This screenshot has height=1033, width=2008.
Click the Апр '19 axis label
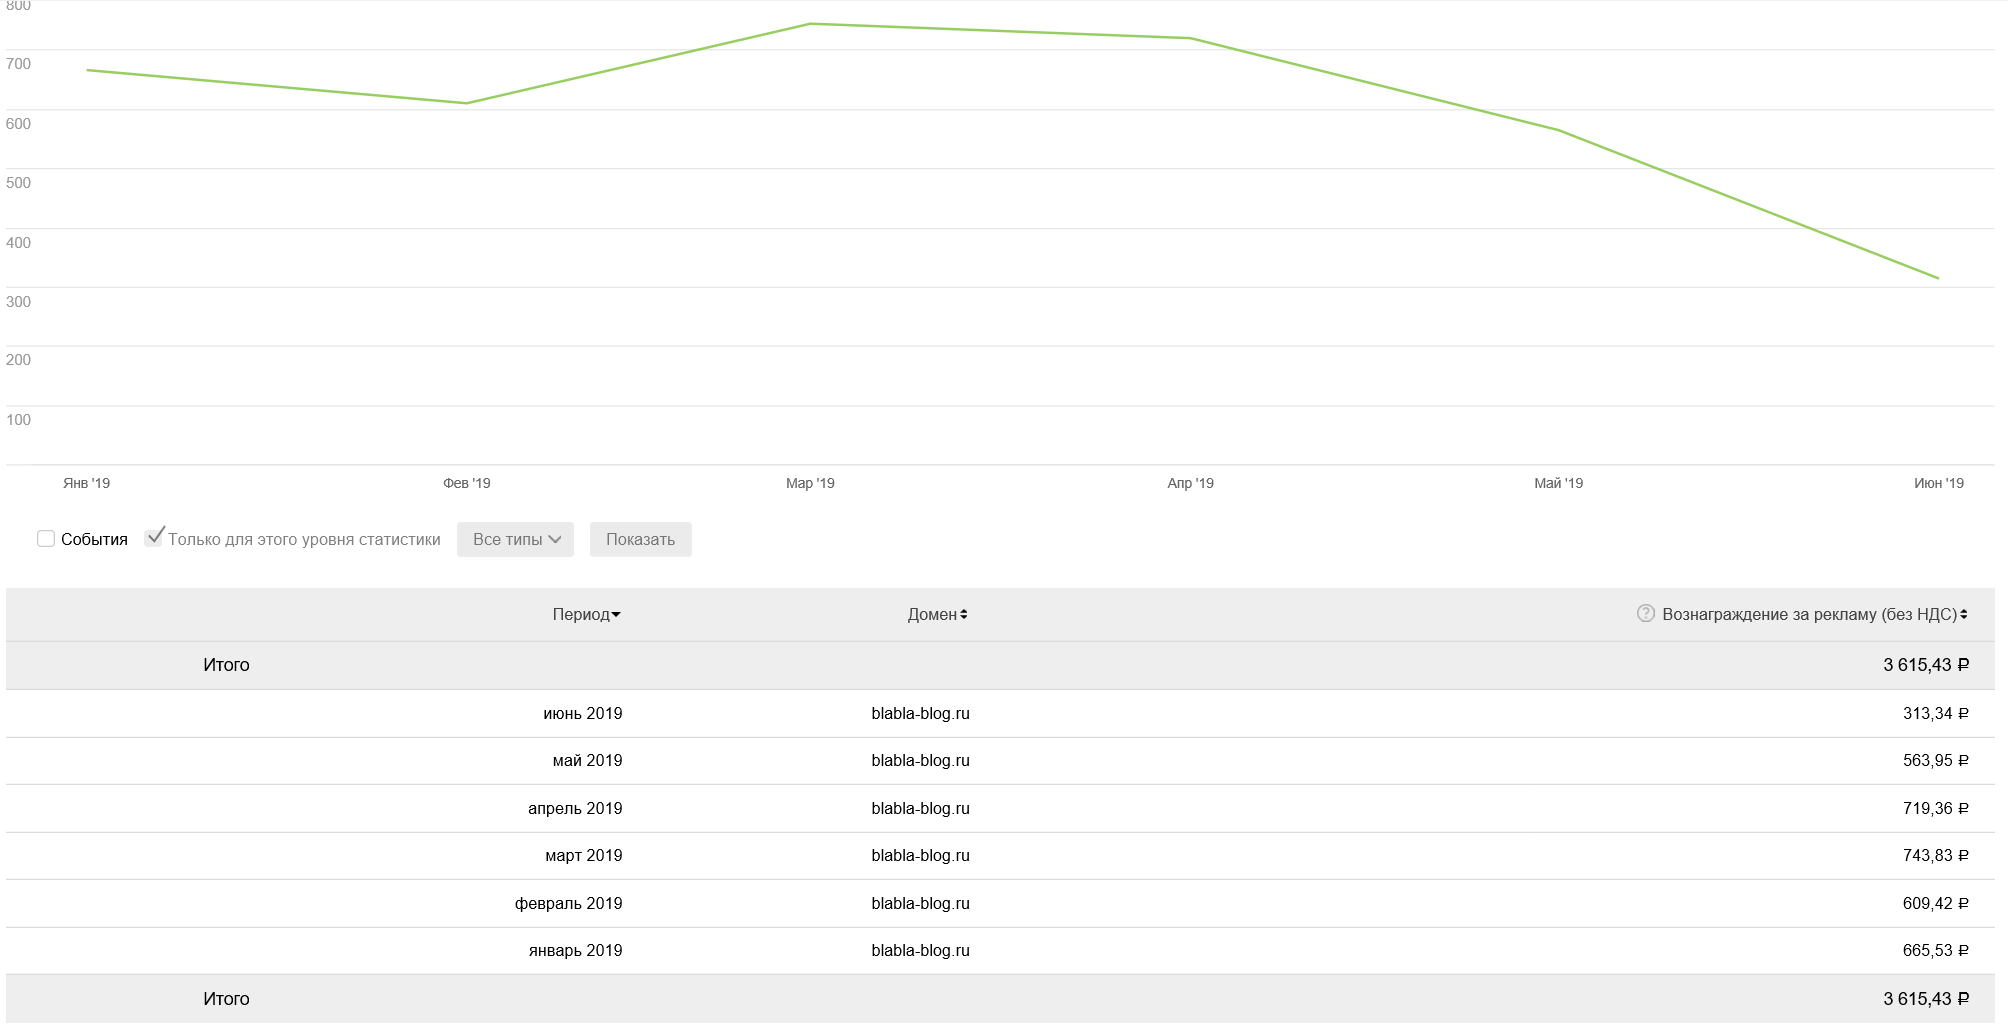click(1190, 483)
